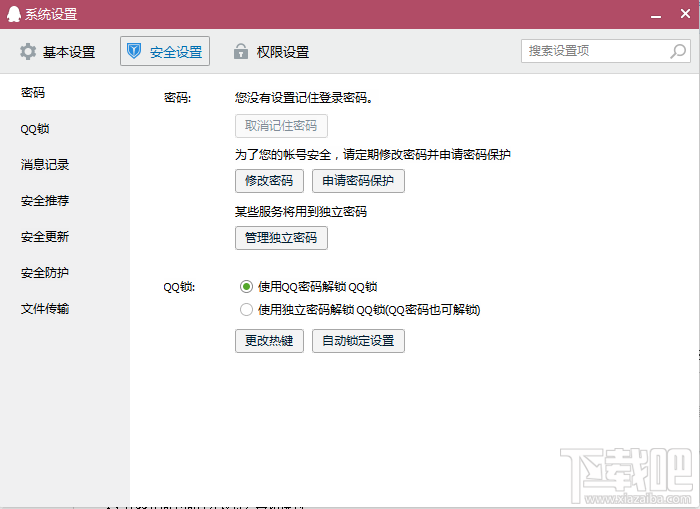Open 安全防护 in the sidebar

65,273
